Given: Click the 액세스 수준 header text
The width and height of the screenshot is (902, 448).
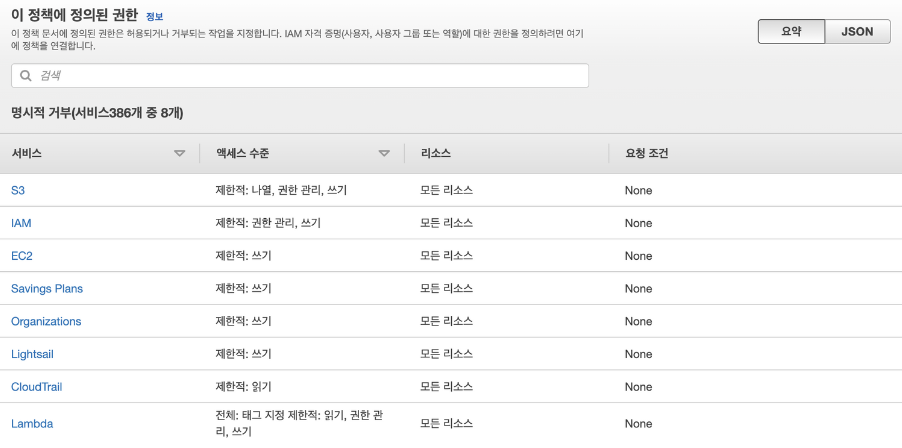Looking at the screenshot, I should pos(243,154).
